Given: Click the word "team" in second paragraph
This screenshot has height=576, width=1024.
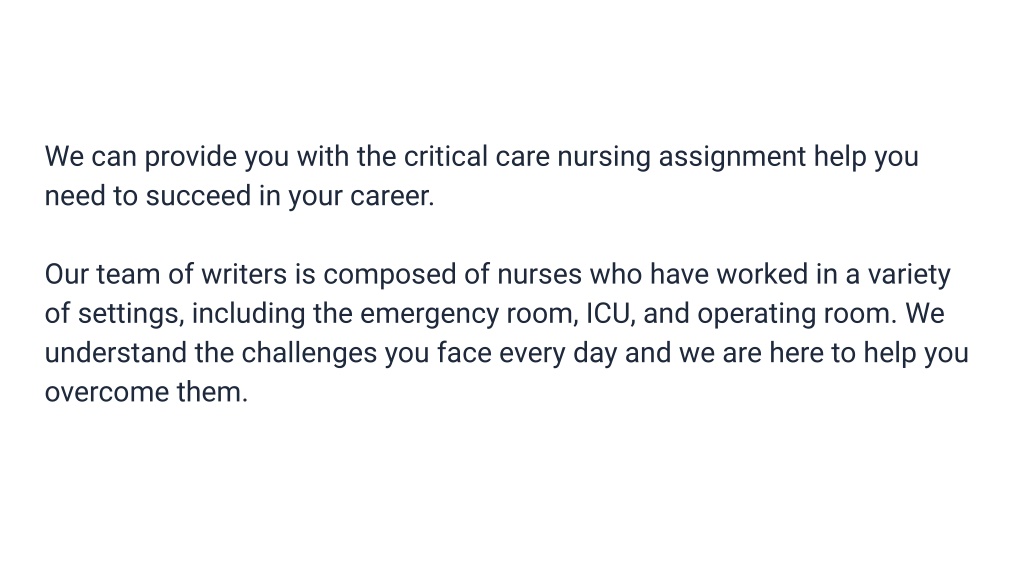Looking at the screenshot, I should tap(128, 274).
